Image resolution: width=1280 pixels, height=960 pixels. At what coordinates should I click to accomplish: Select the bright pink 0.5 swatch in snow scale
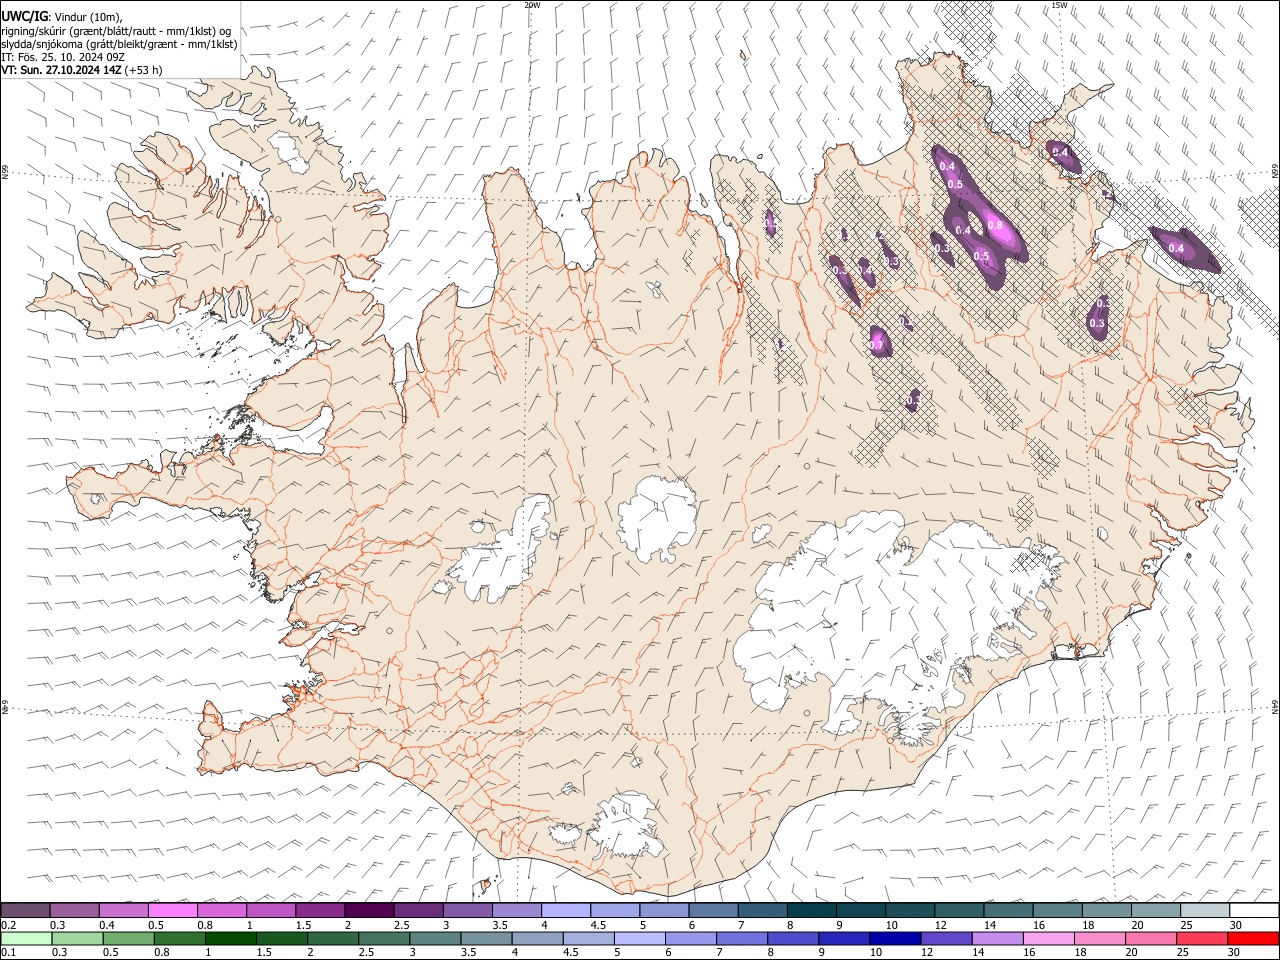[173, 910]
